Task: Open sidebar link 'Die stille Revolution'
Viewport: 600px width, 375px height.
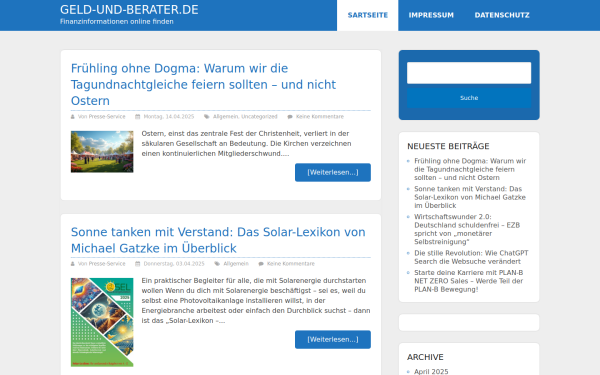Action: [471, 258]
